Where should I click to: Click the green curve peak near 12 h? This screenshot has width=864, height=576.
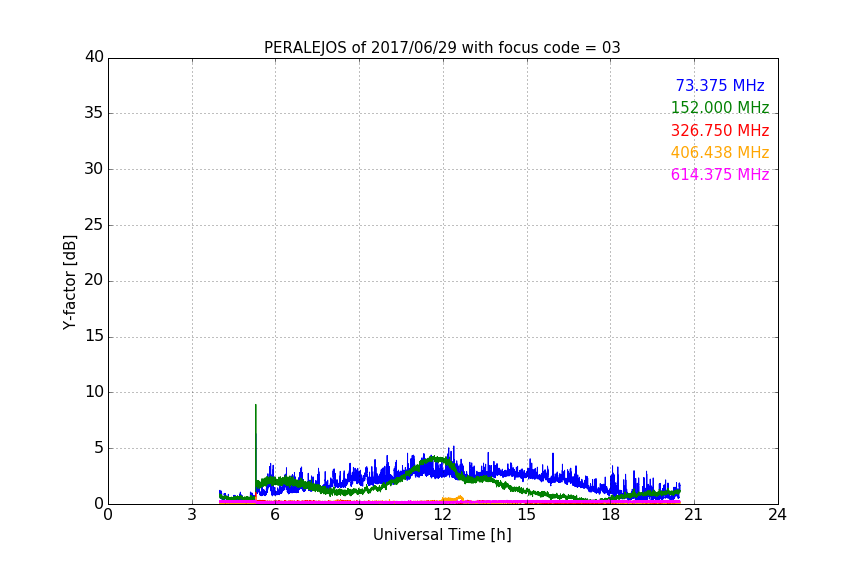(436, 459)
